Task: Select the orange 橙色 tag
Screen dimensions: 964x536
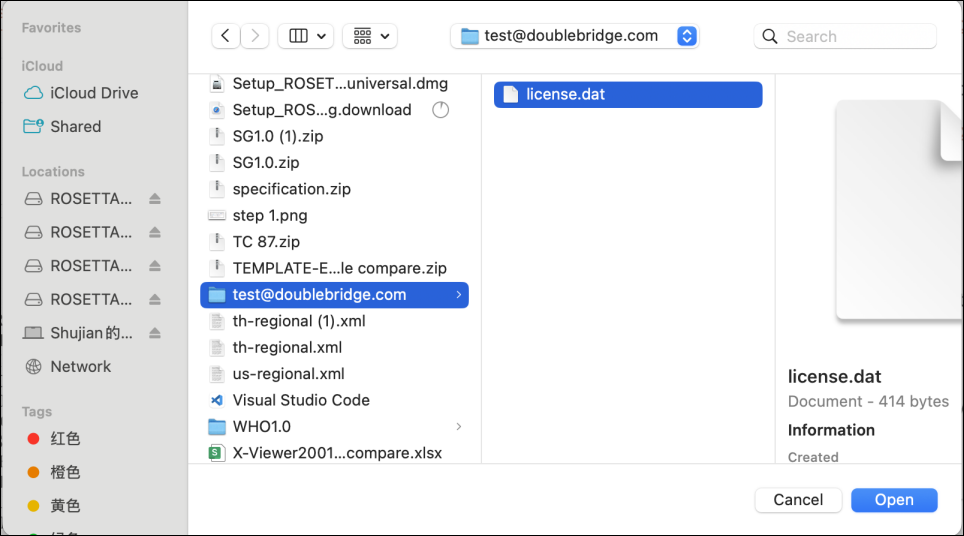Action: pos(65,472)
